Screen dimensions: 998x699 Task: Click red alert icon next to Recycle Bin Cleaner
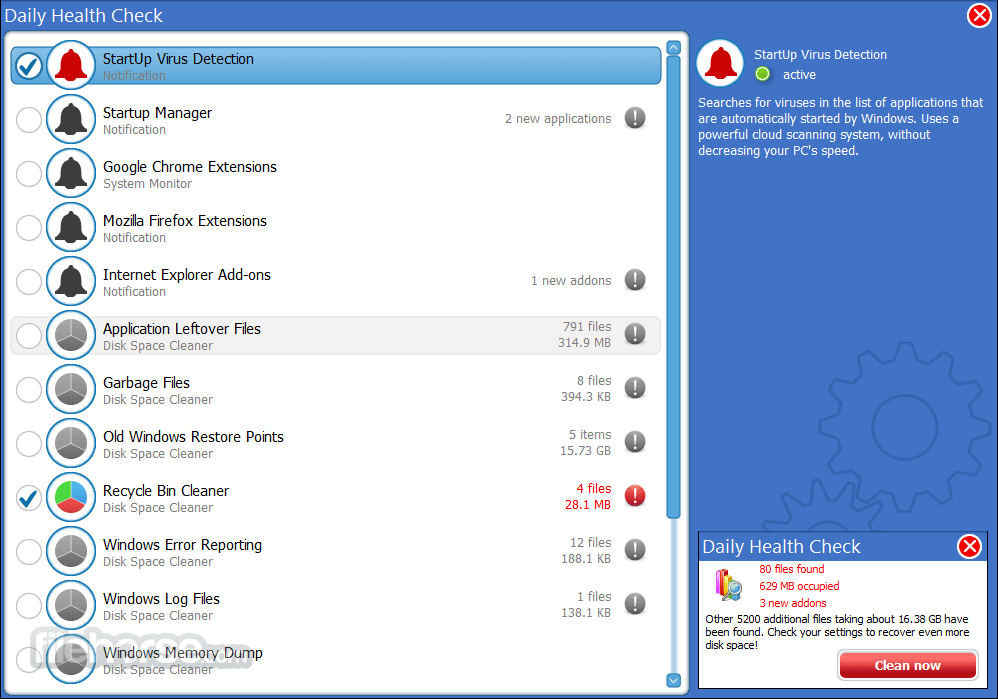pos(635,496)
